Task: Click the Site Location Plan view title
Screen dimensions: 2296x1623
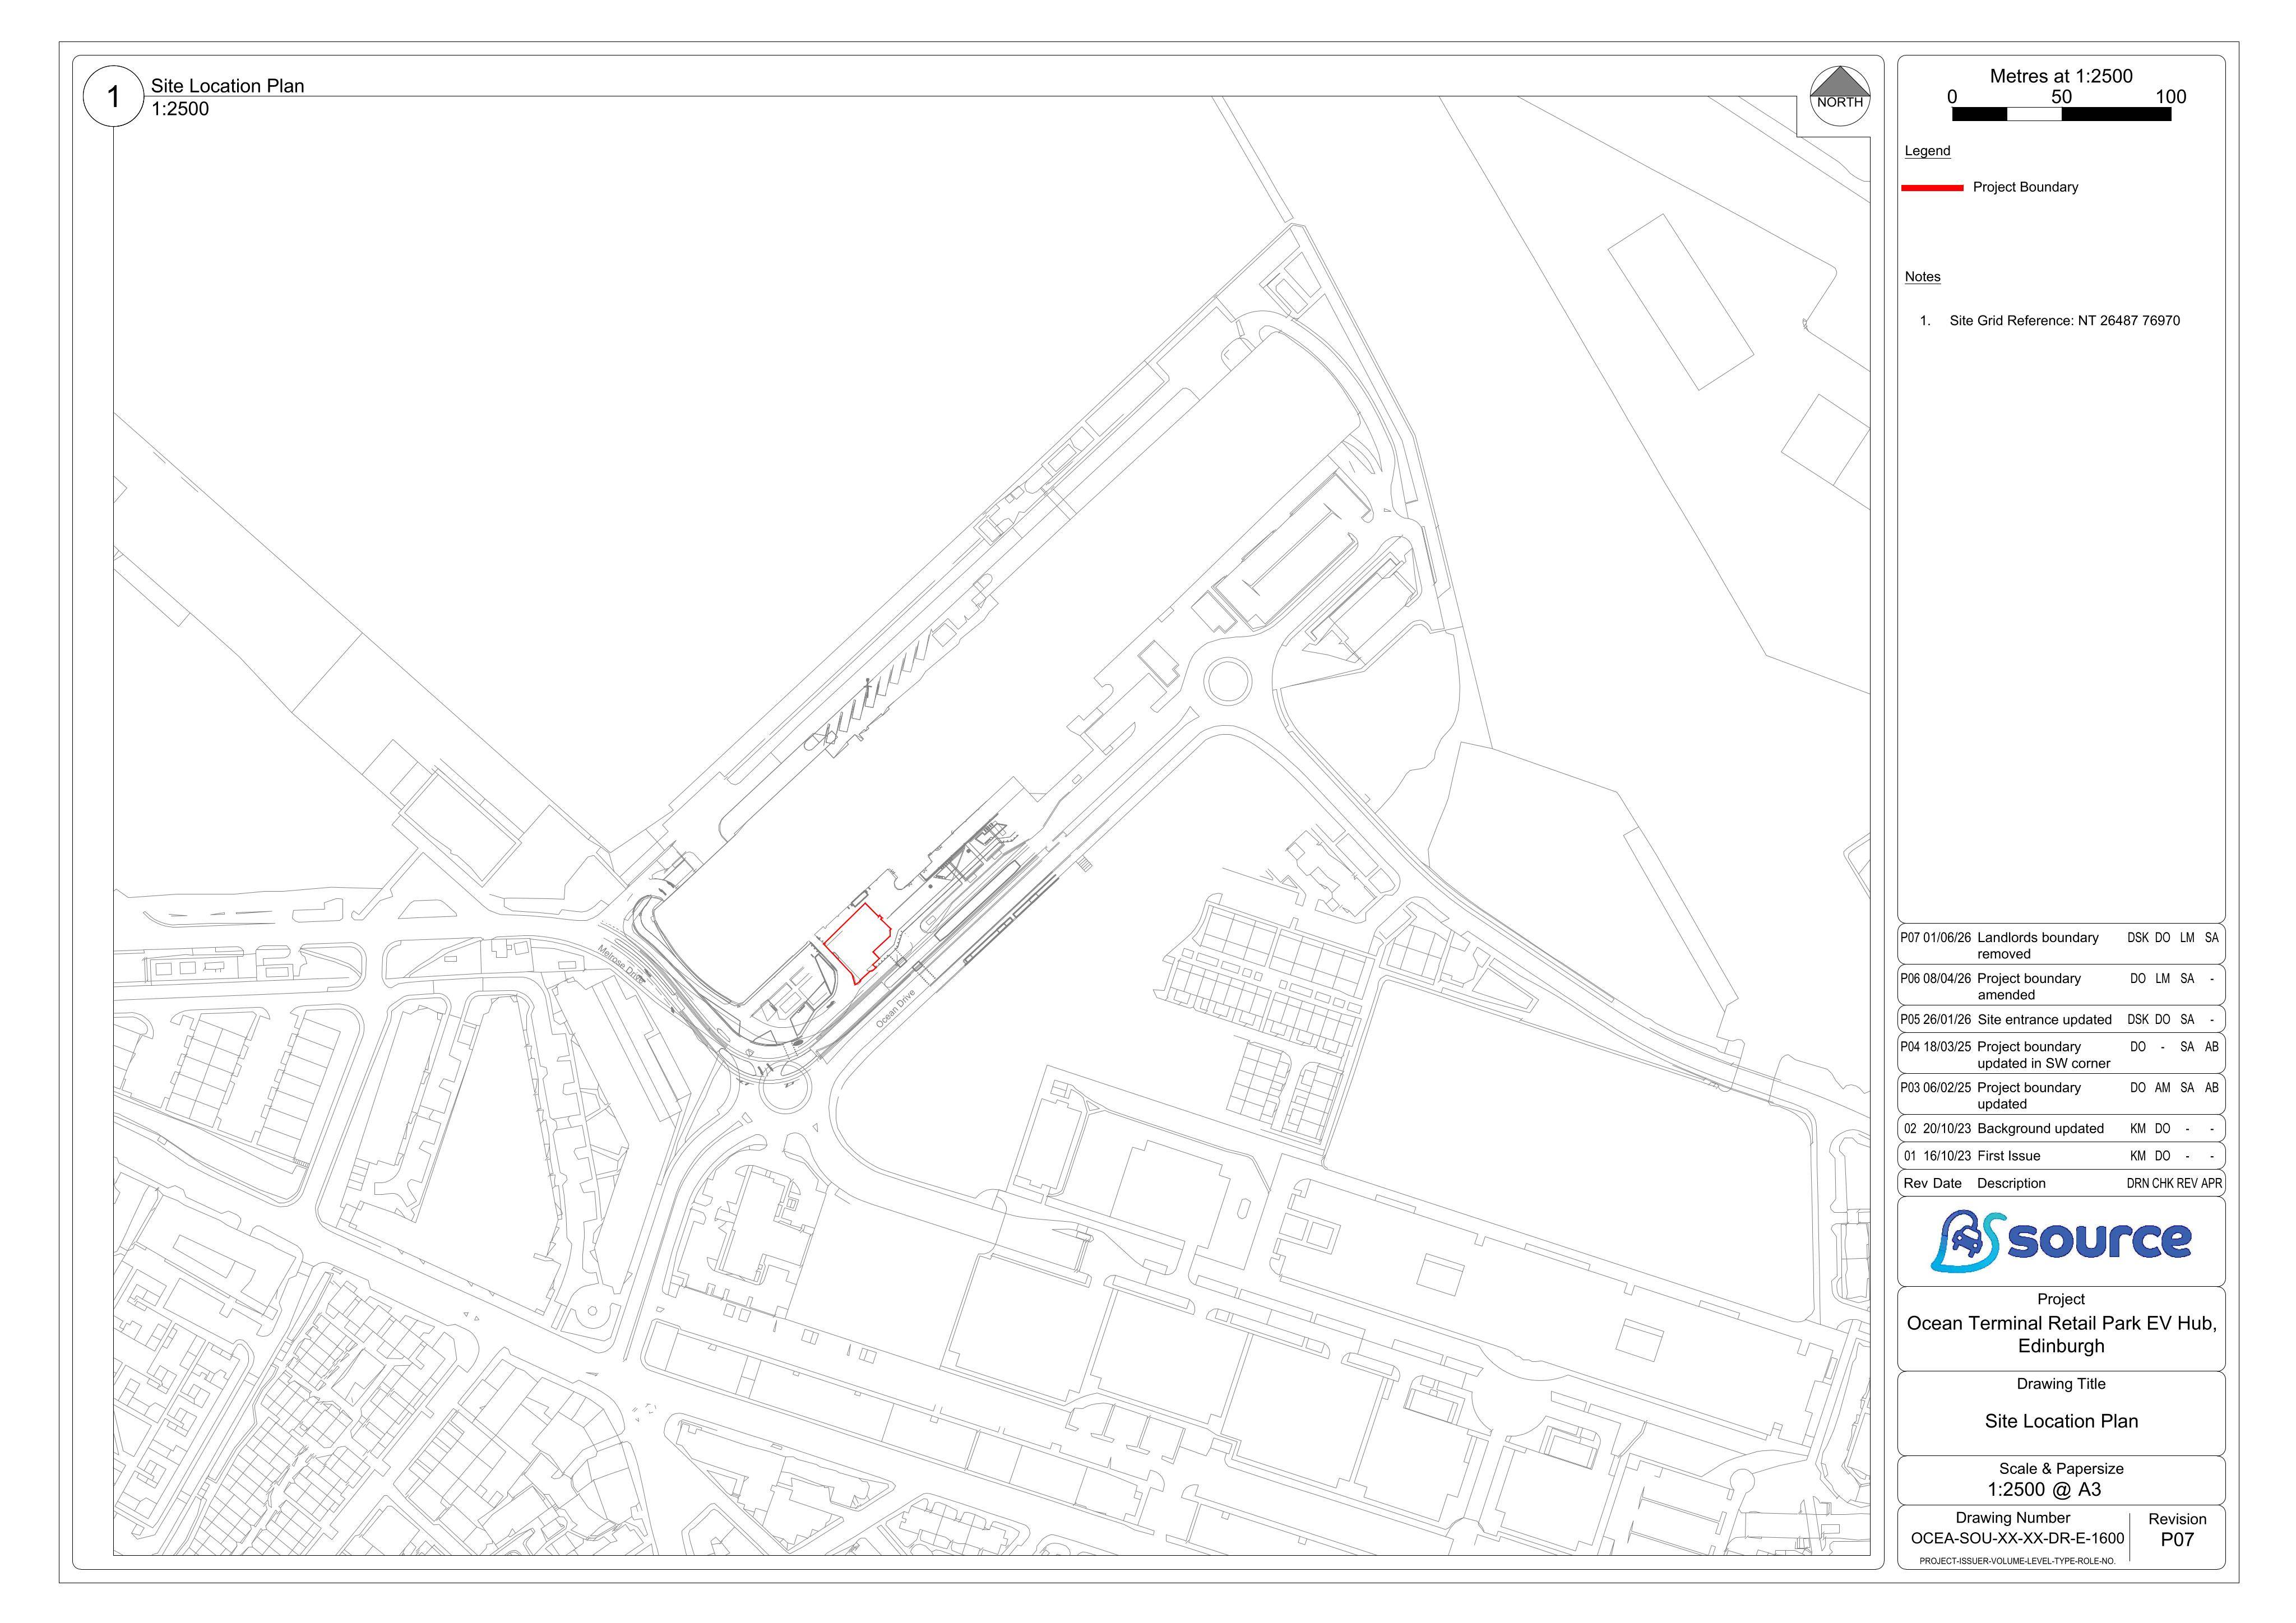Action: (x=228, y=86)
